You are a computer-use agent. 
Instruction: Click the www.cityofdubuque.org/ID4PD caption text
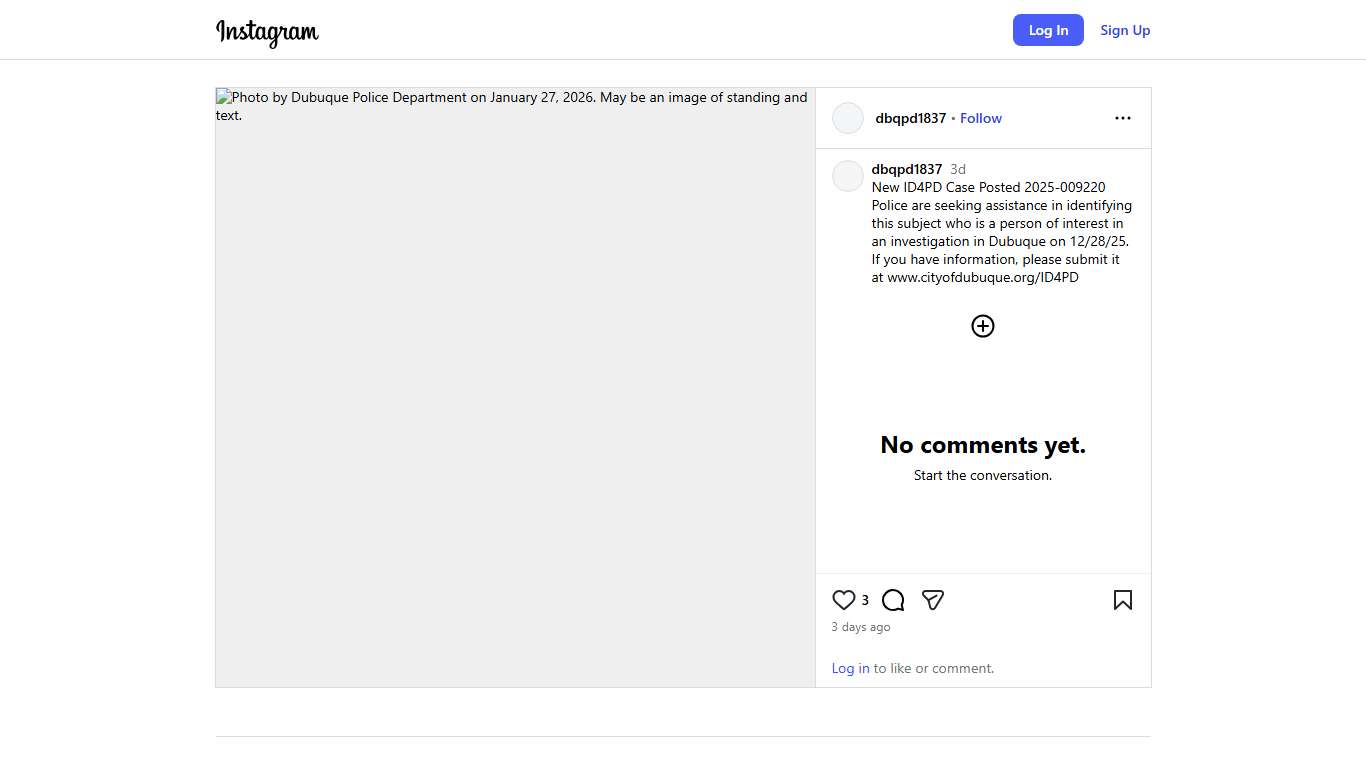click(x=982, y=277)
